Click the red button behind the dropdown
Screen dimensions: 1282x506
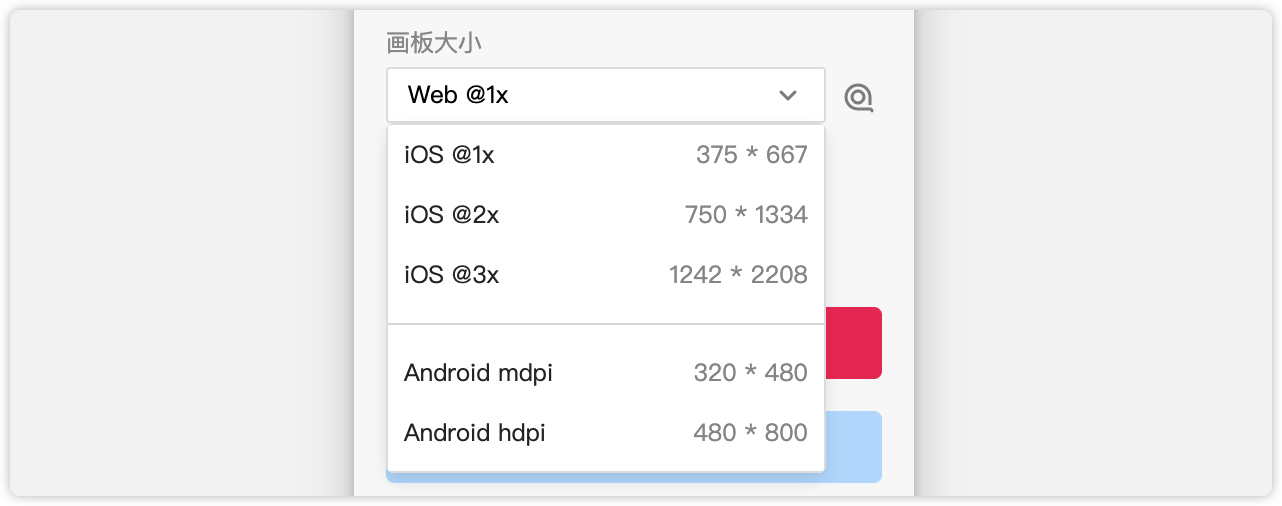pos(853,343)
